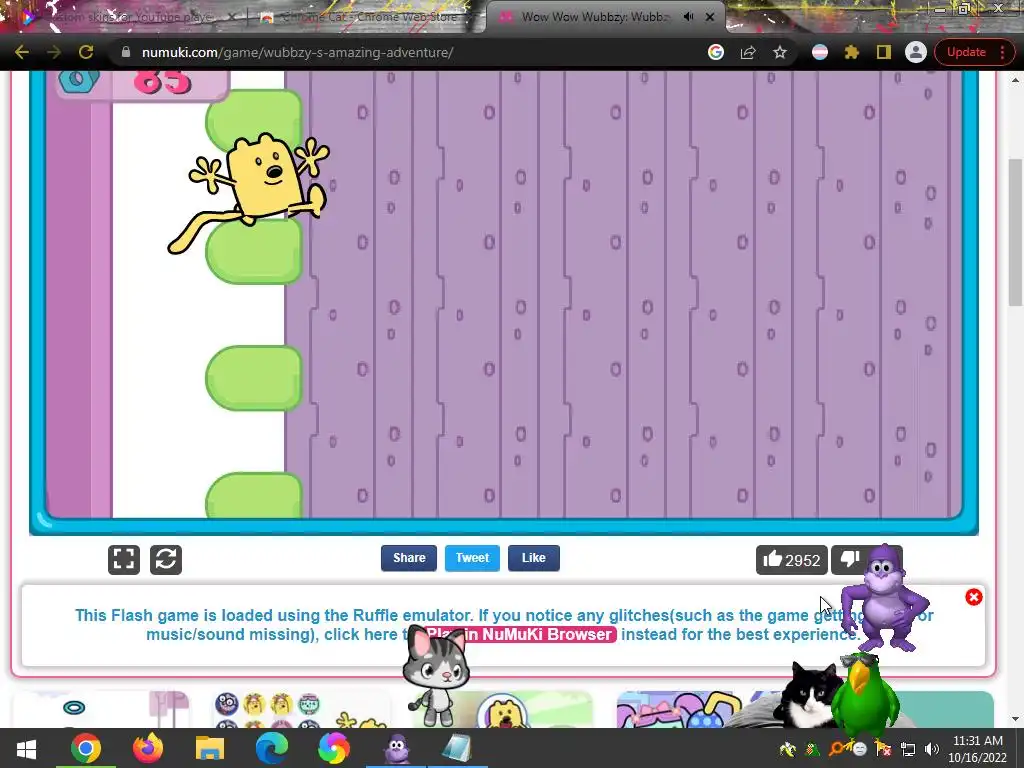The width and height of the screenshot is (1024, 768).
Task: Close the YouTube player skins tab
Action: point(231,16)
